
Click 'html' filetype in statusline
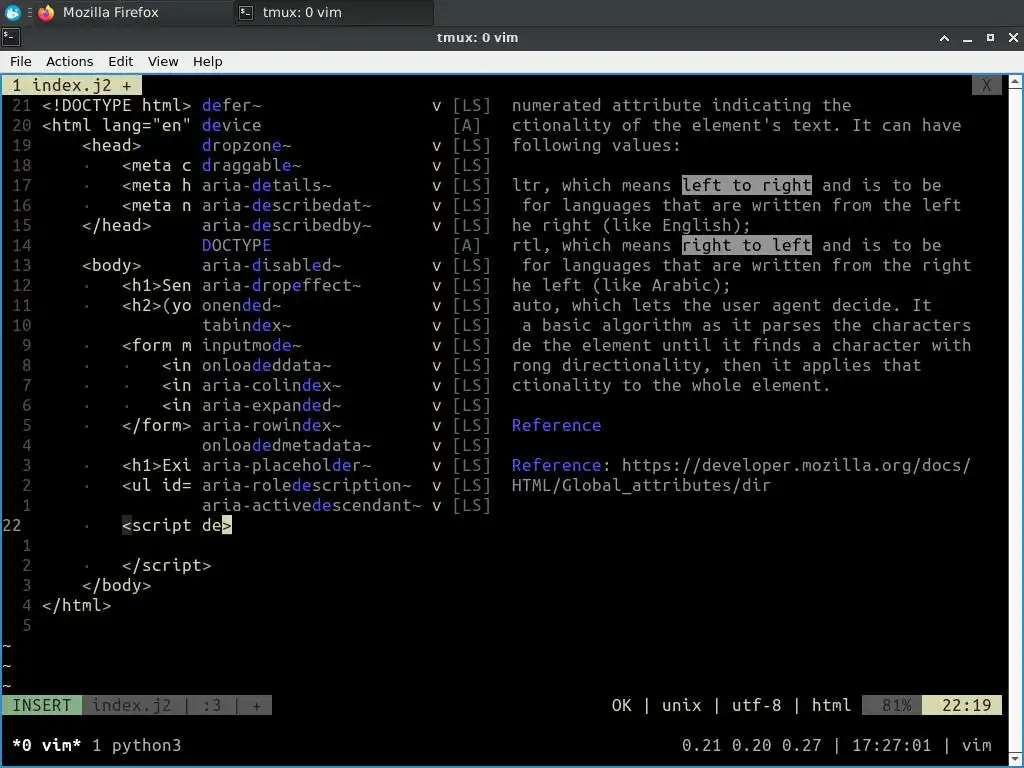click(831, 705)
